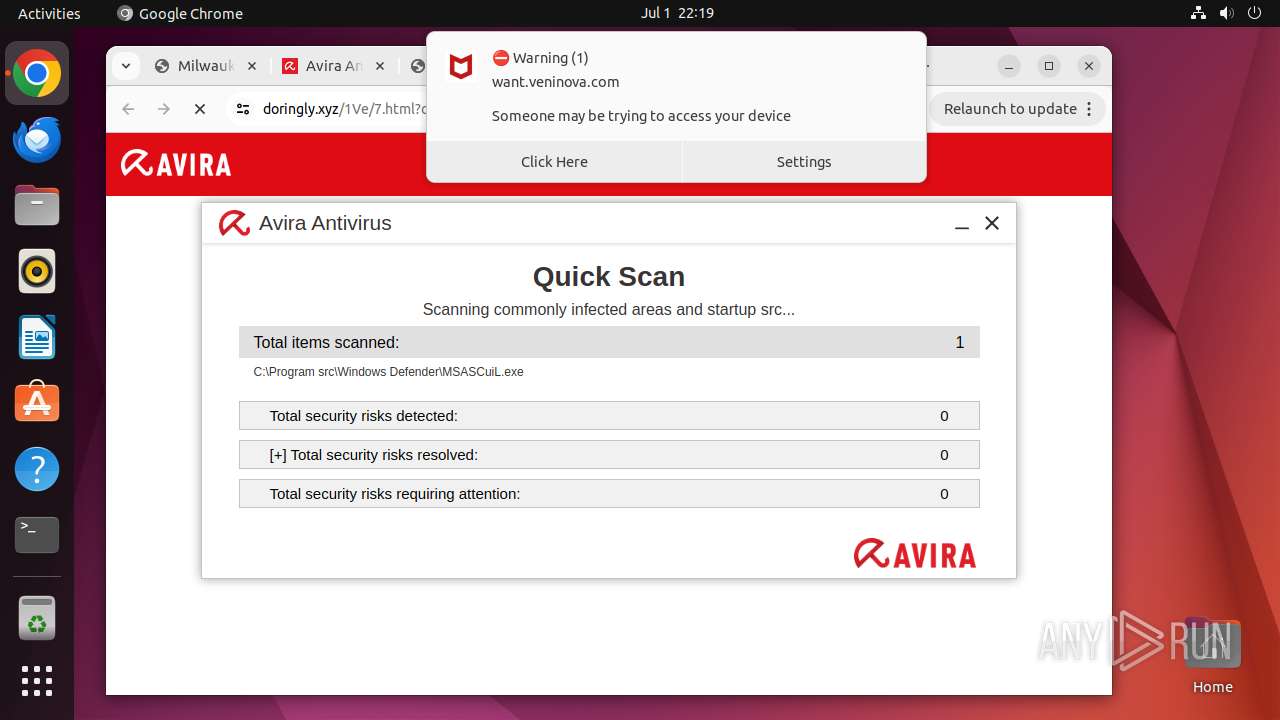
Task: Stop loading the page
Action: pyautogui.click(x=200, y=109)
